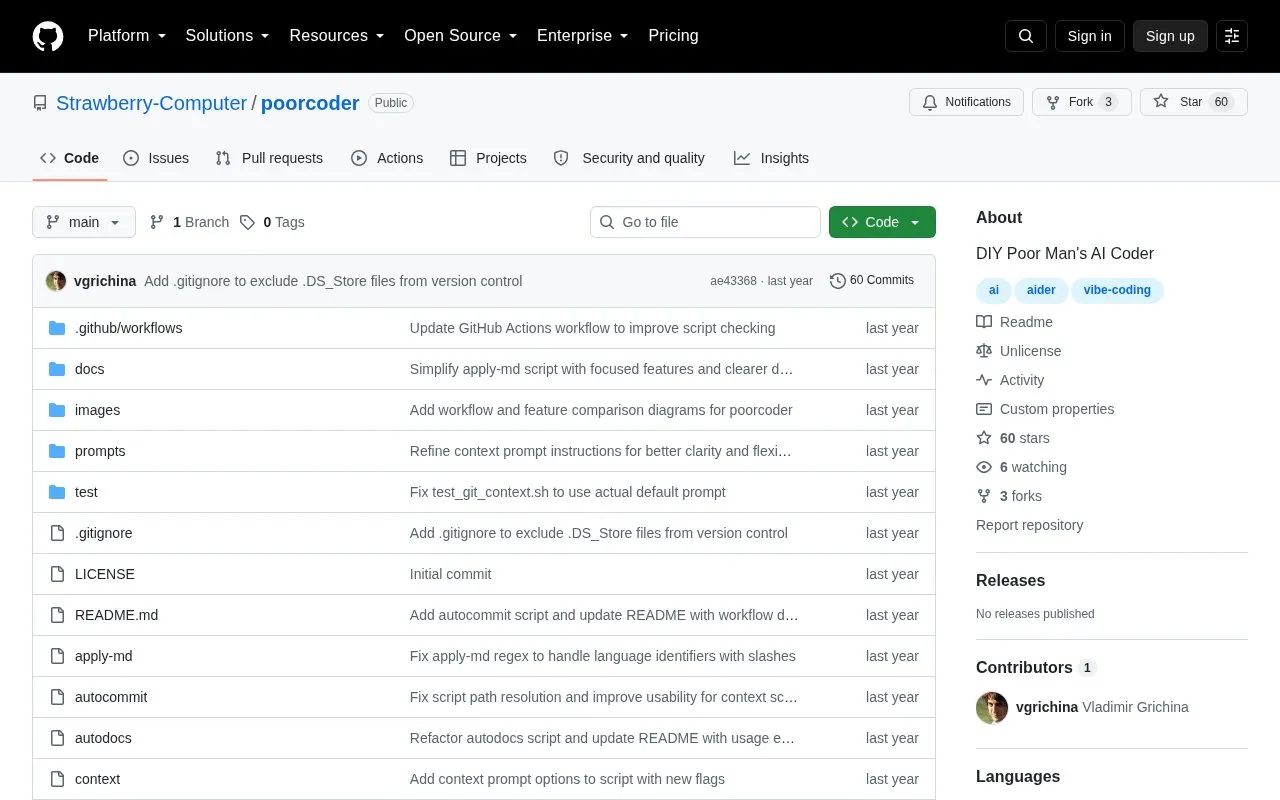Fork the repository with Fork button
The image size is (1280, 800).
coord(1081,102)
